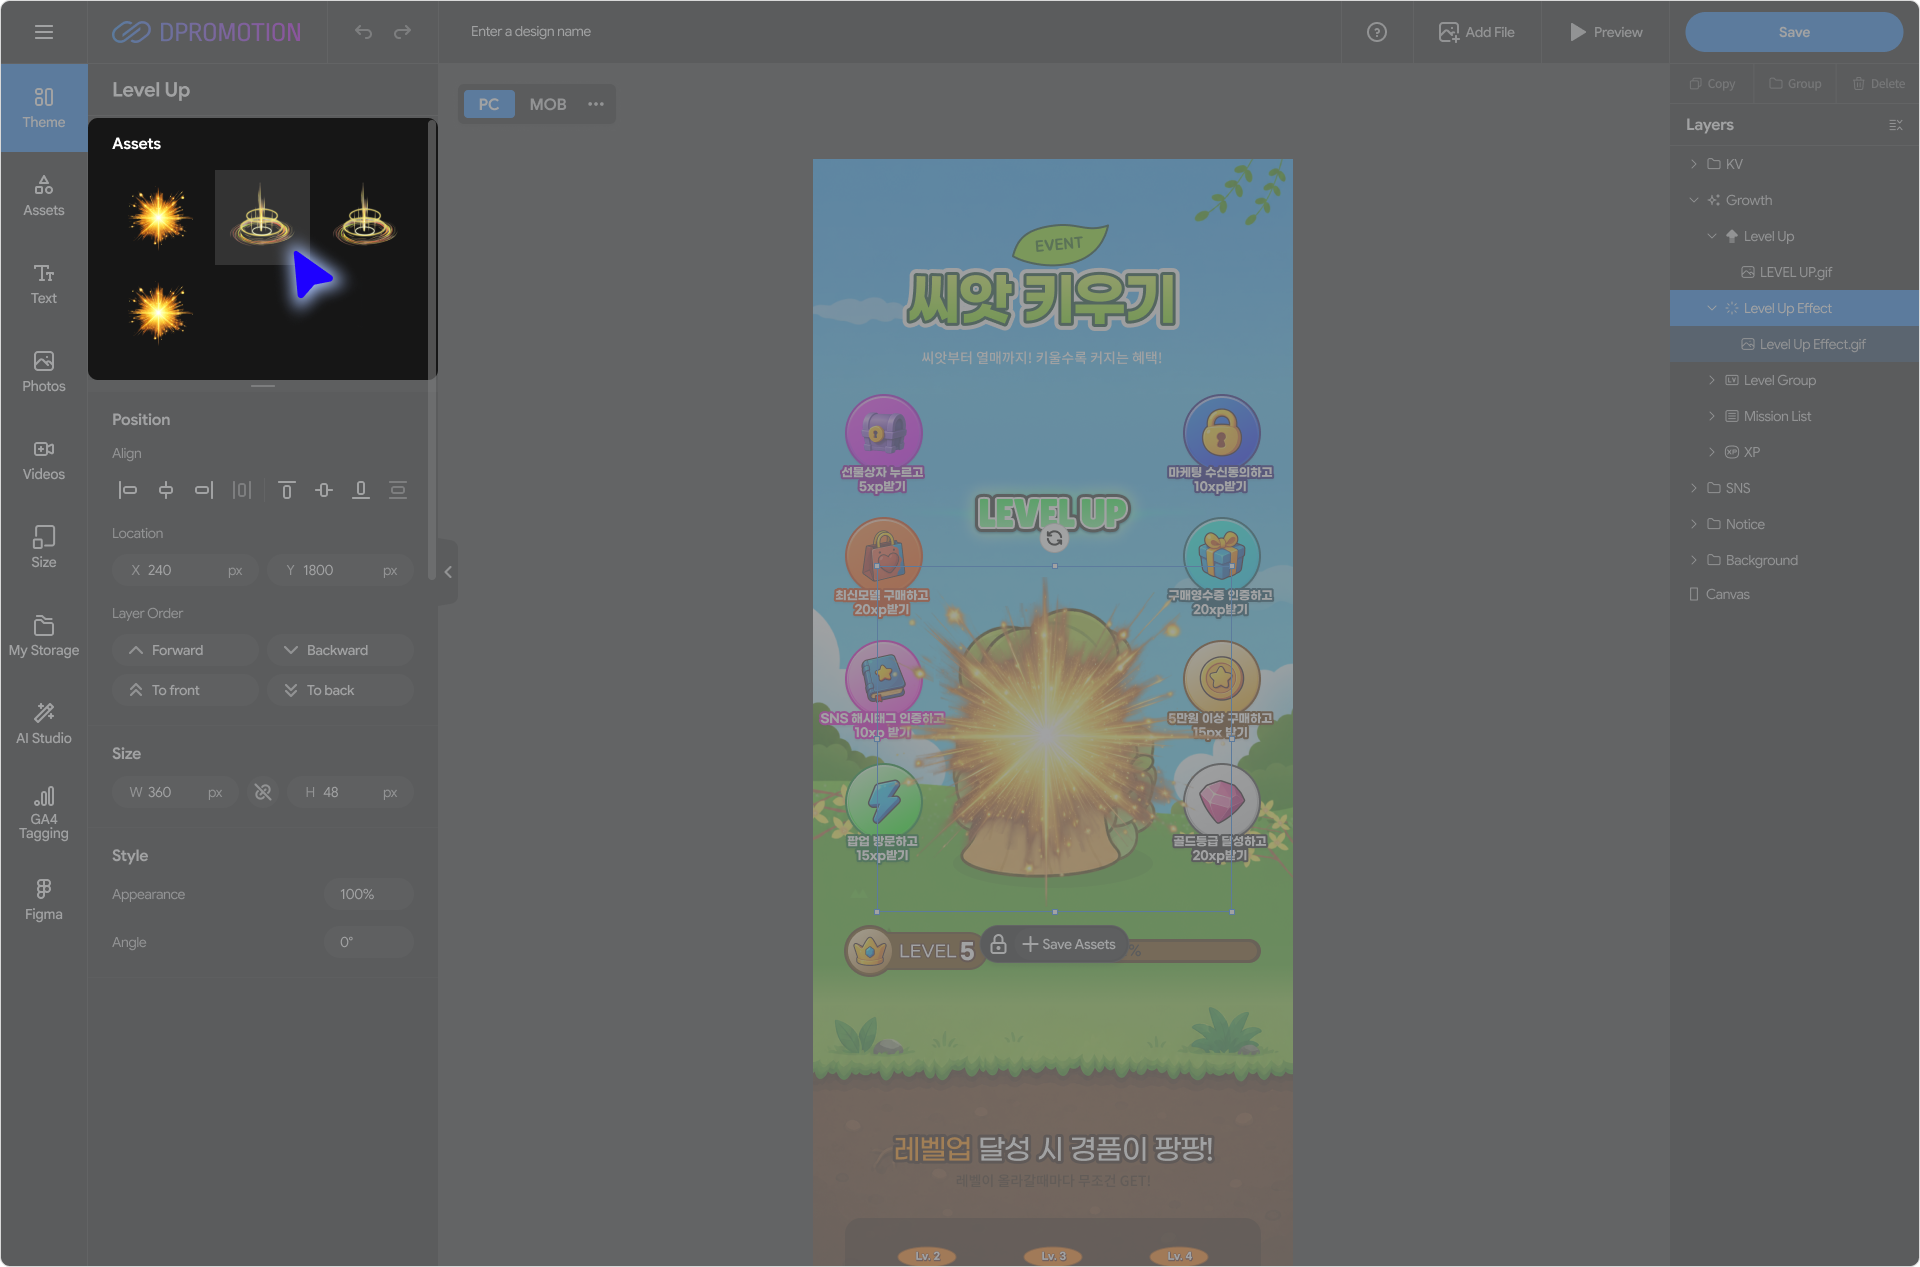Click the Backward layer order button
This screenshot has width=1920, height=1267.
click(340, 650)
